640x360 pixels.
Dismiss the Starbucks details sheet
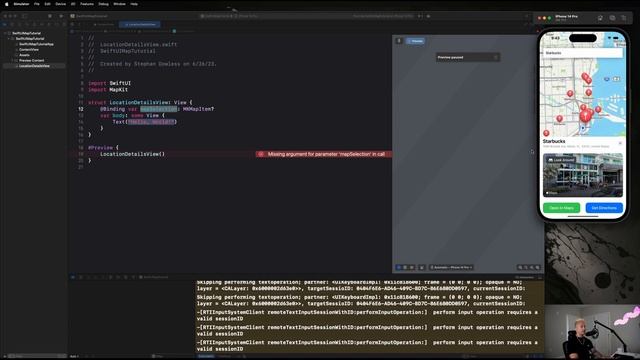pyautogui.click(x=620, y=143)
